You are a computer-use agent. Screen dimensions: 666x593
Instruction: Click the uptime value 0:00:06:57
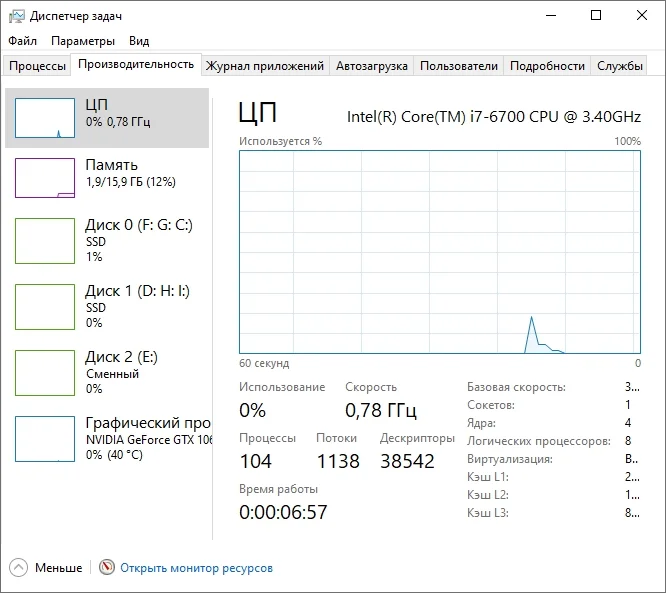[x=283, y=512]
